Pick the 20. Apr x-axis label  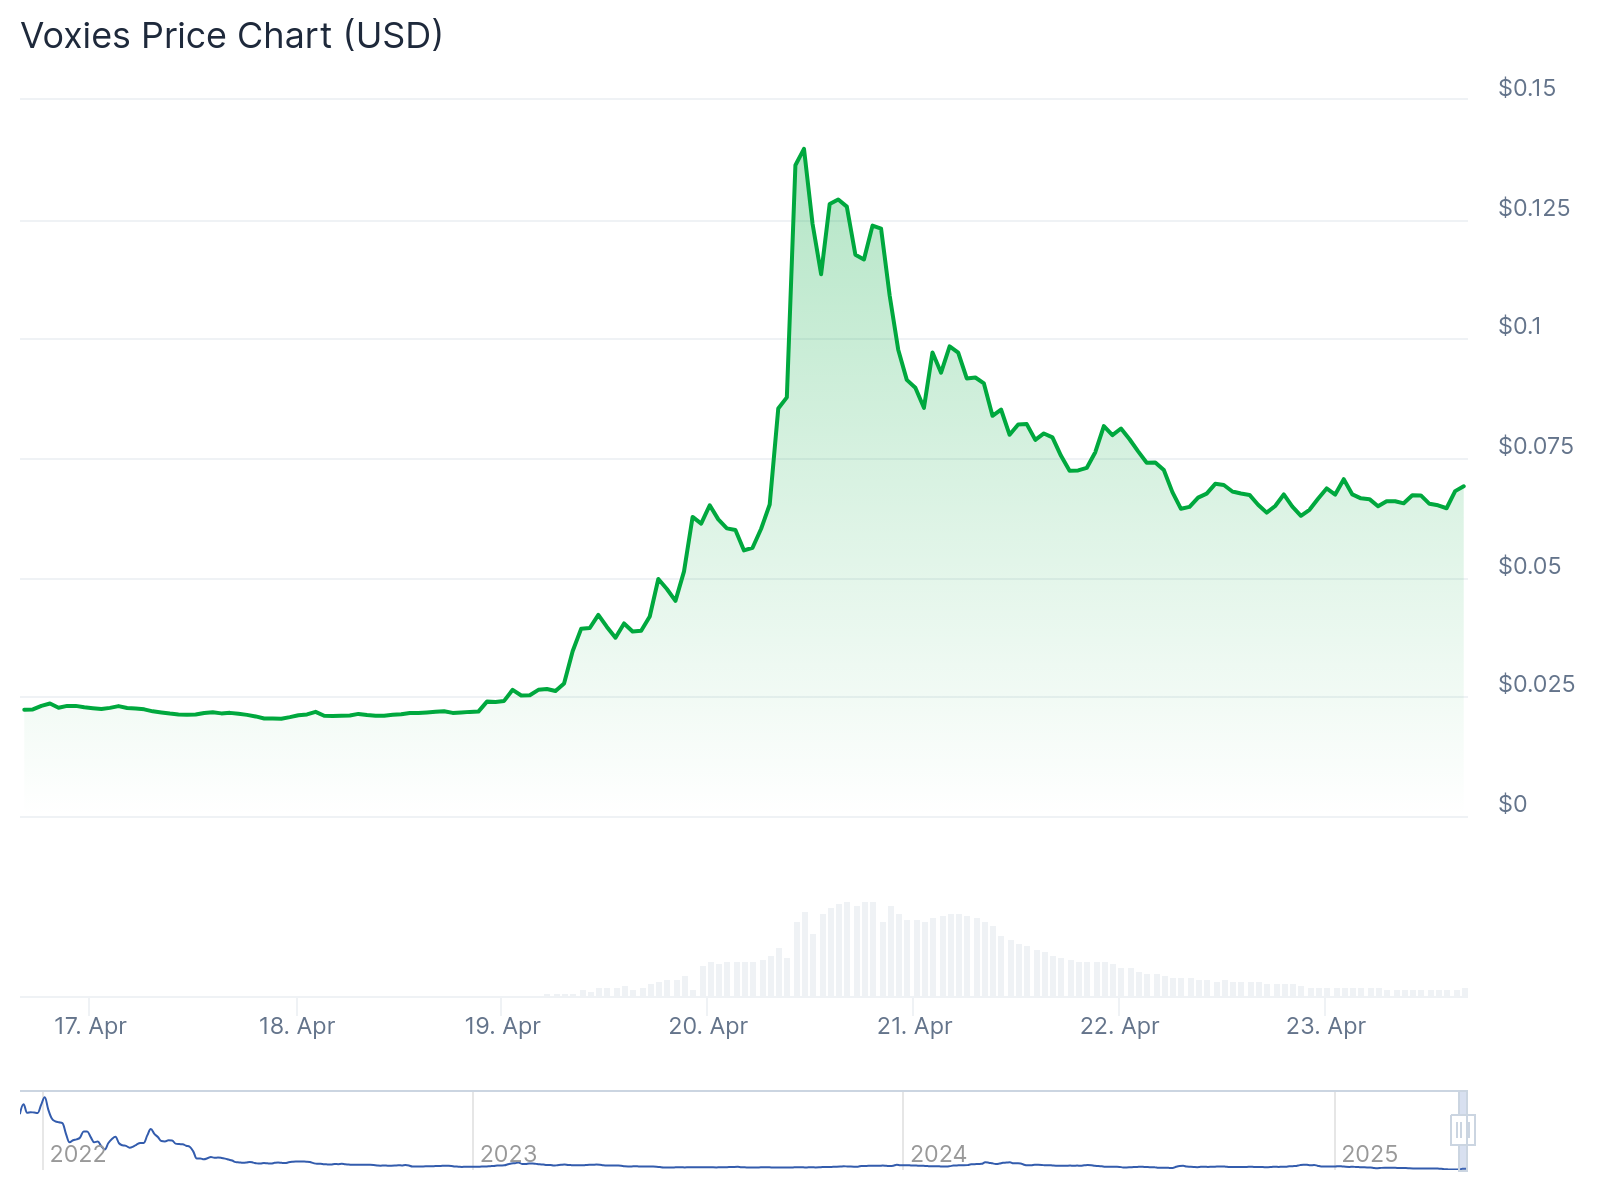click(x=708, y=1026)
